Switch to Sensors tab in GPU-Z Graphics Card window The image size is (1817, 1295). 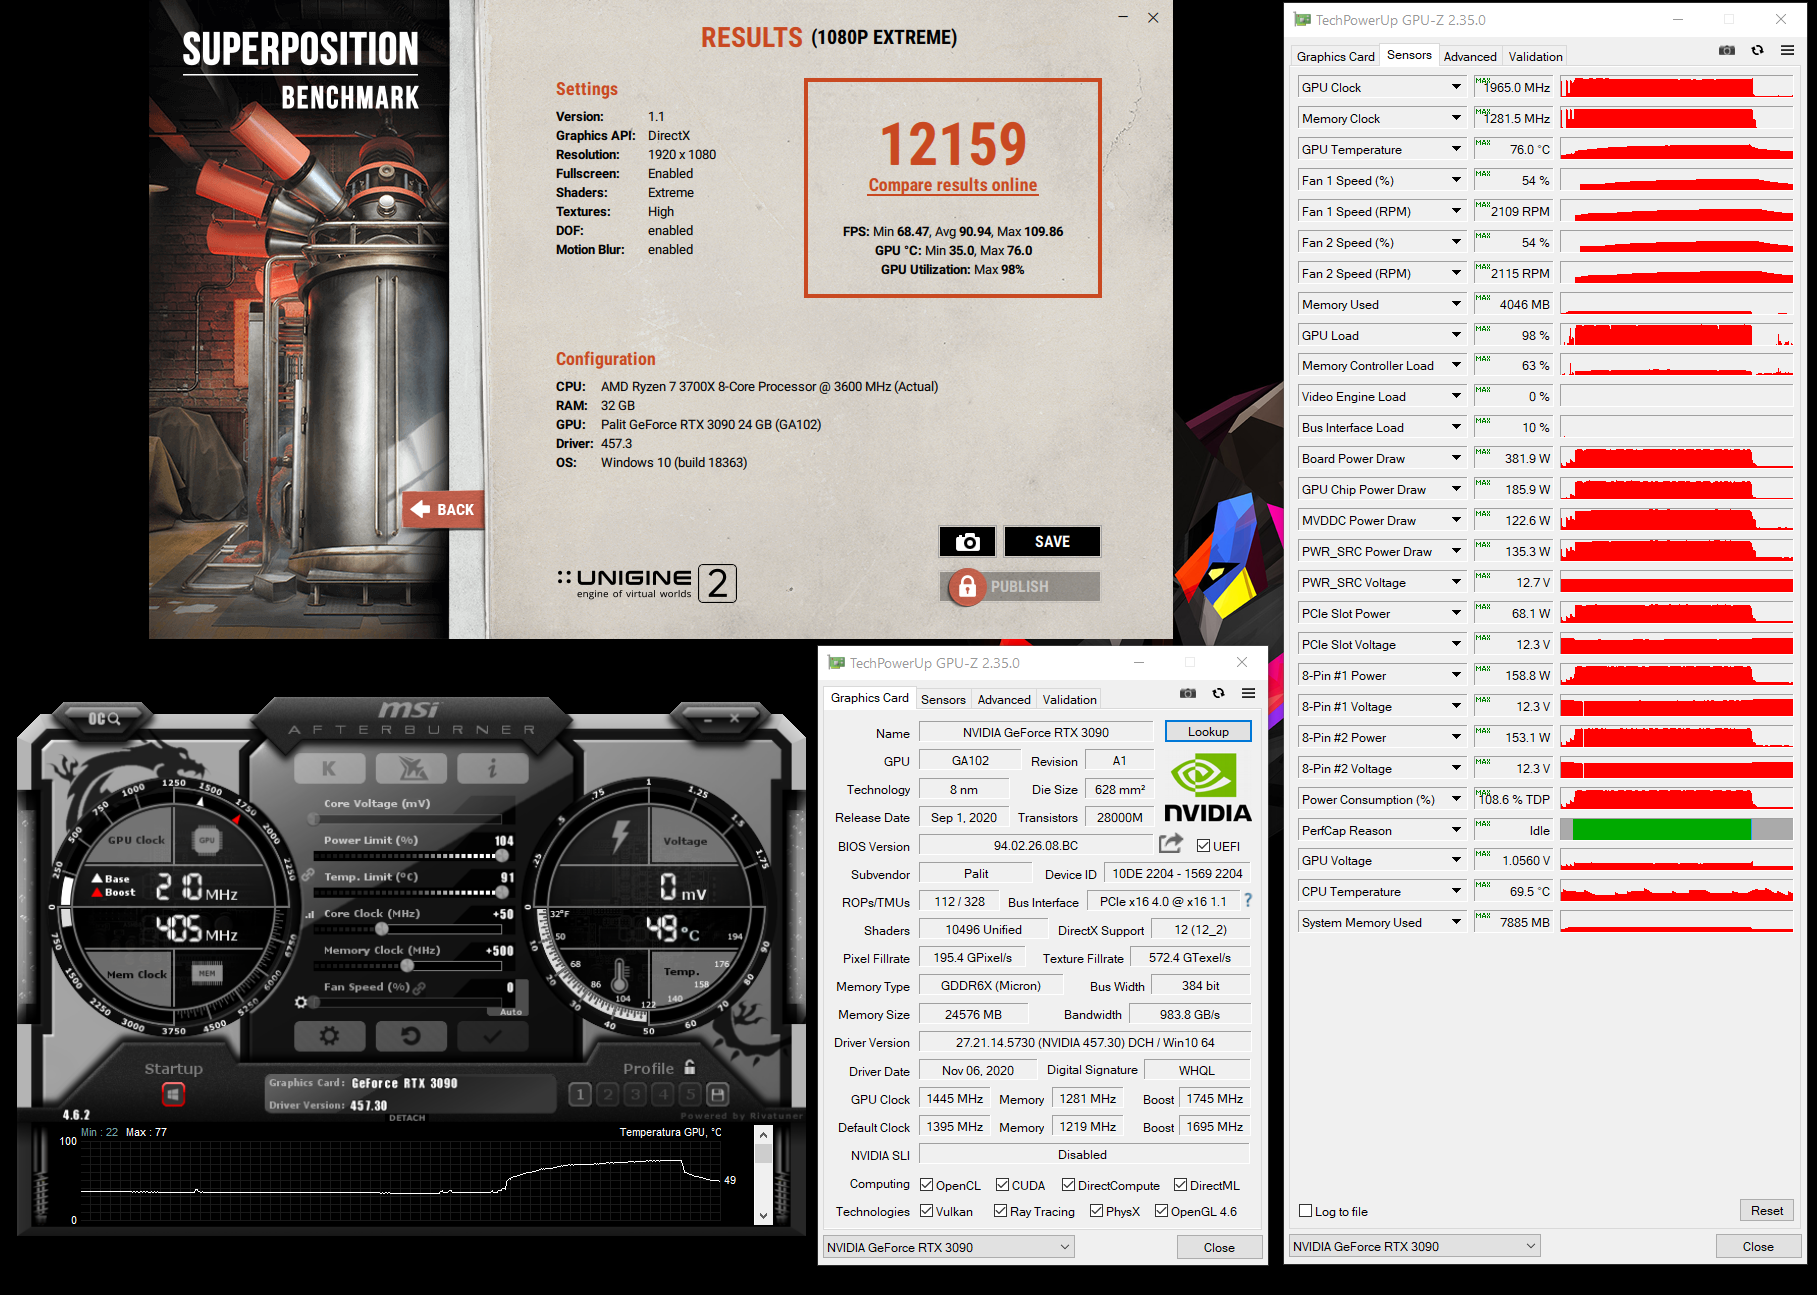(x=943, y=700)
